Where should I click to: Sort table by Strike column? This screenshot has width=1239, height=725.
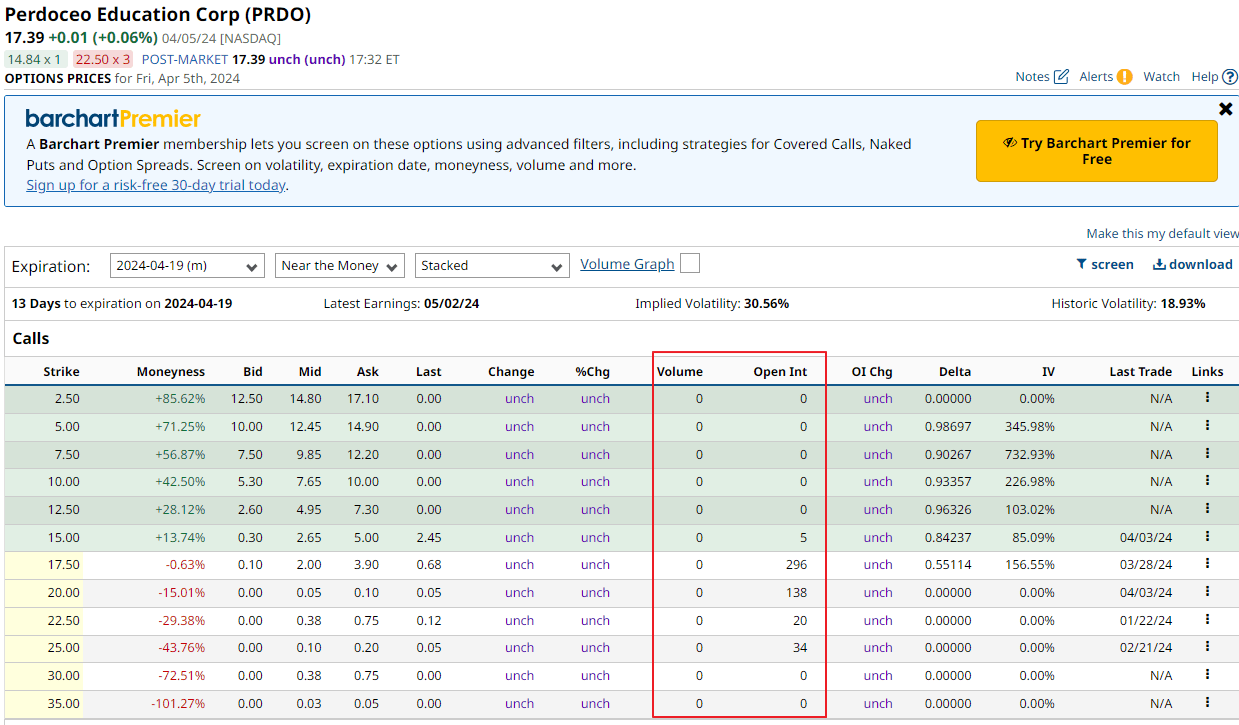tap(61, 372)
